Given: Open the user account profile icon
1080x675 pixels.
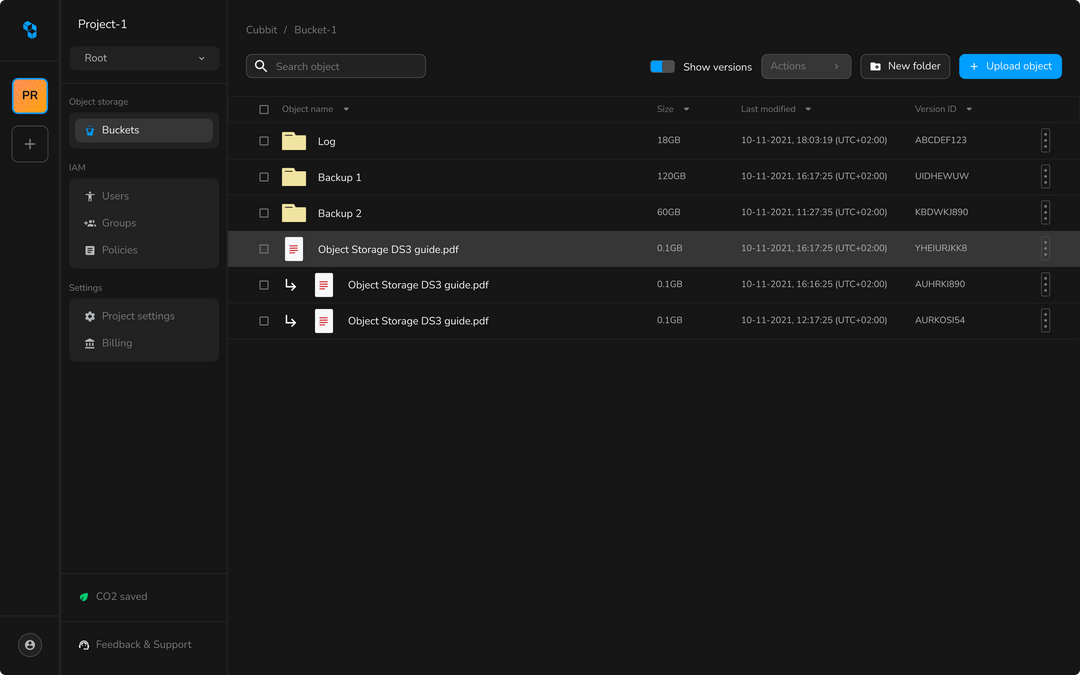Looking at the screenshot, I should tap(30, 645).
